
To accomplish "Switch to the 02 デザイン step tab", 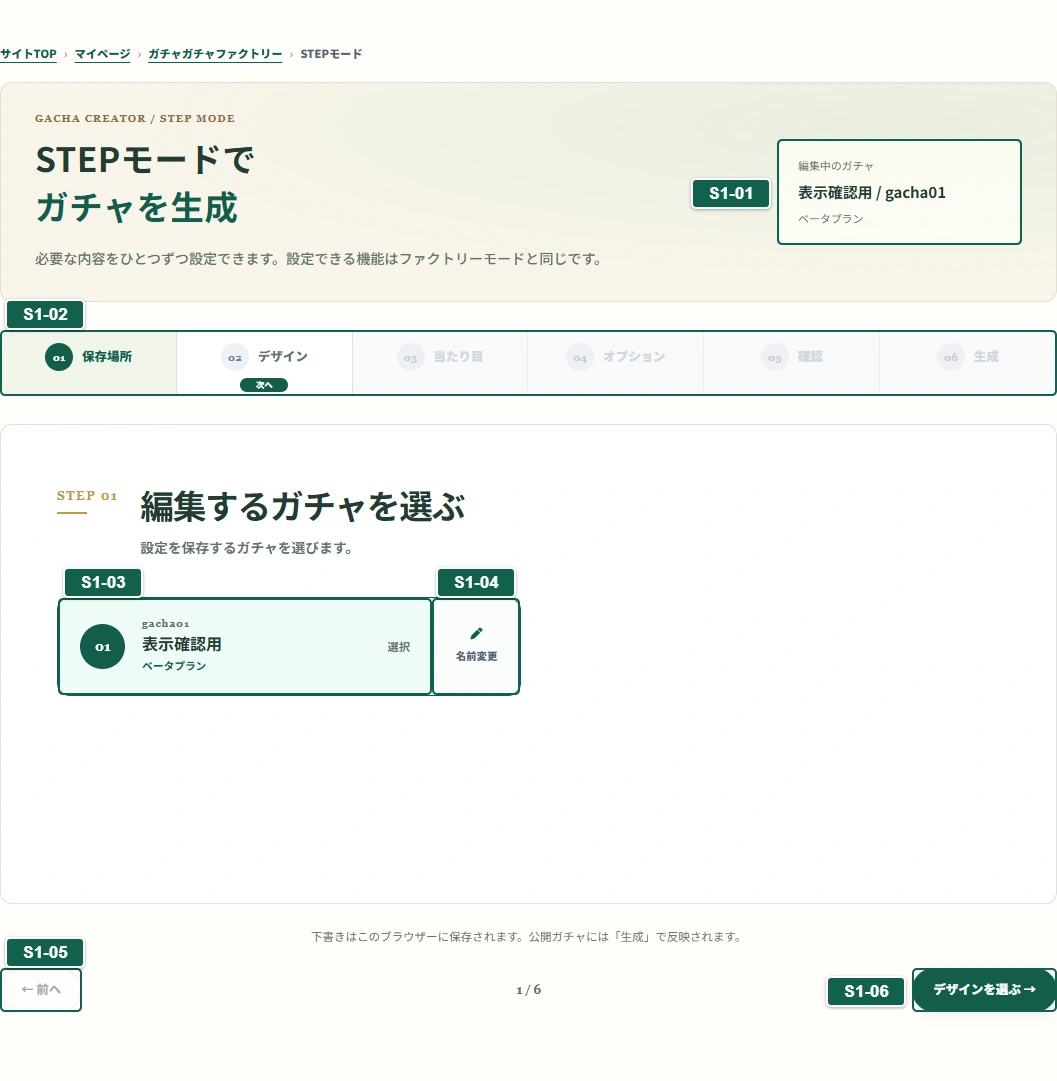I will click(264, 363).
